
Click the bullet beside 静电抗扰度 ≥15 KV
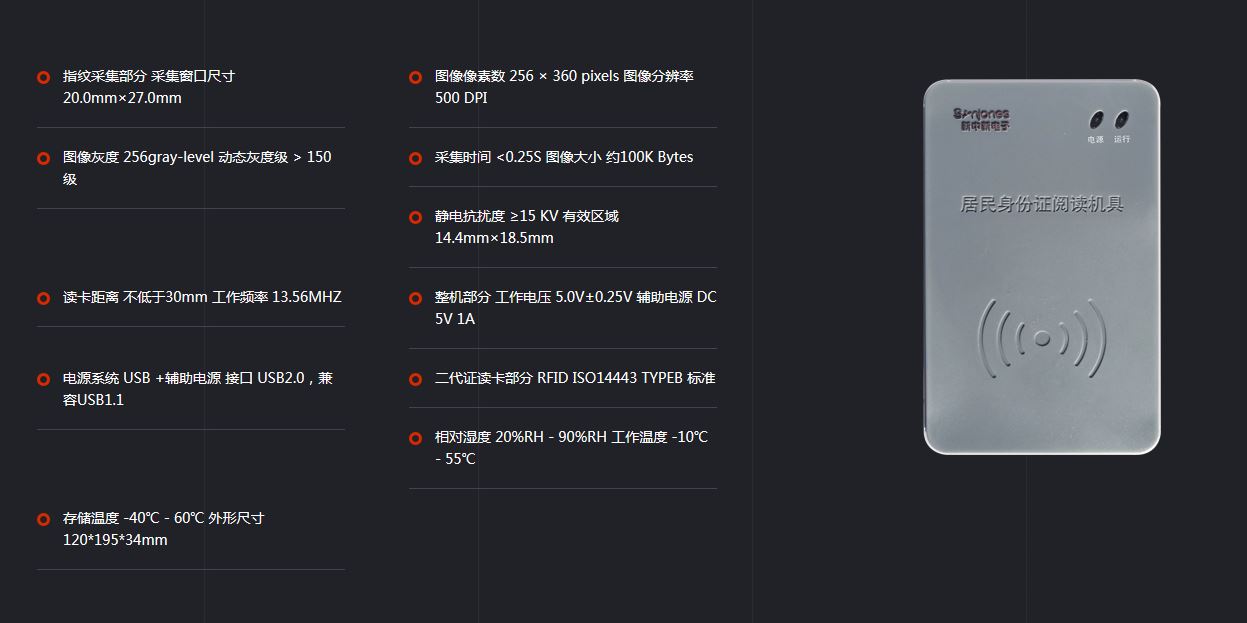point(415,217)
